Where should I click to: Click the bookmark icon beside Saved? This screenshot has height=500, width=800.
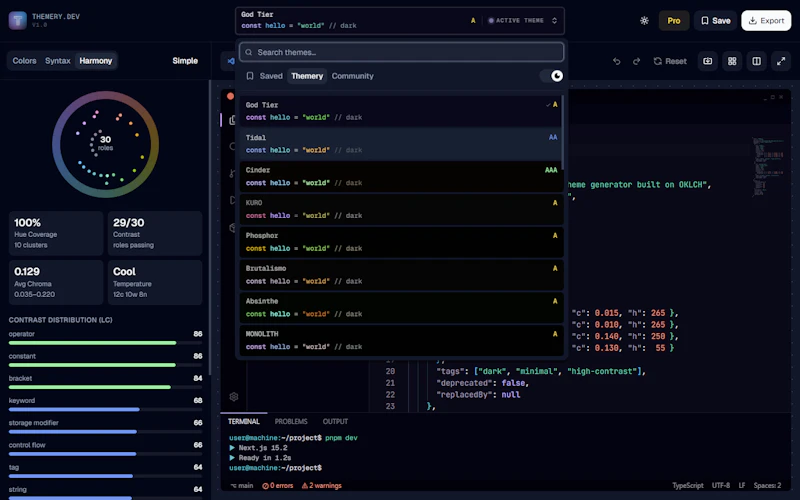[x=249, y=76]
